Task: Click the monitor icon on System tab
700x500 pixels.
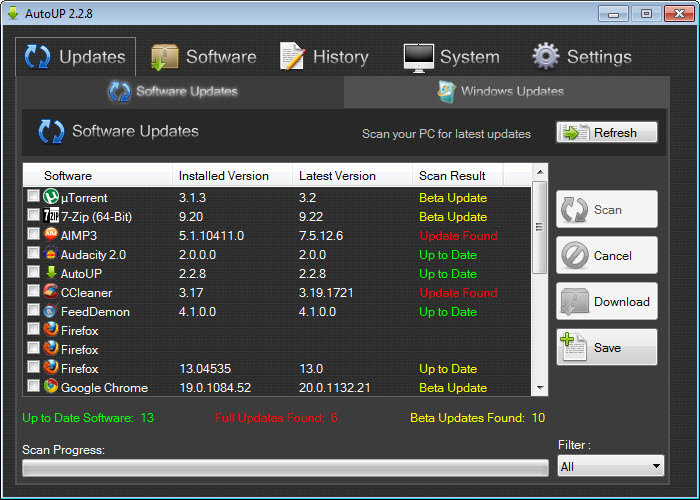Action: 418,58
